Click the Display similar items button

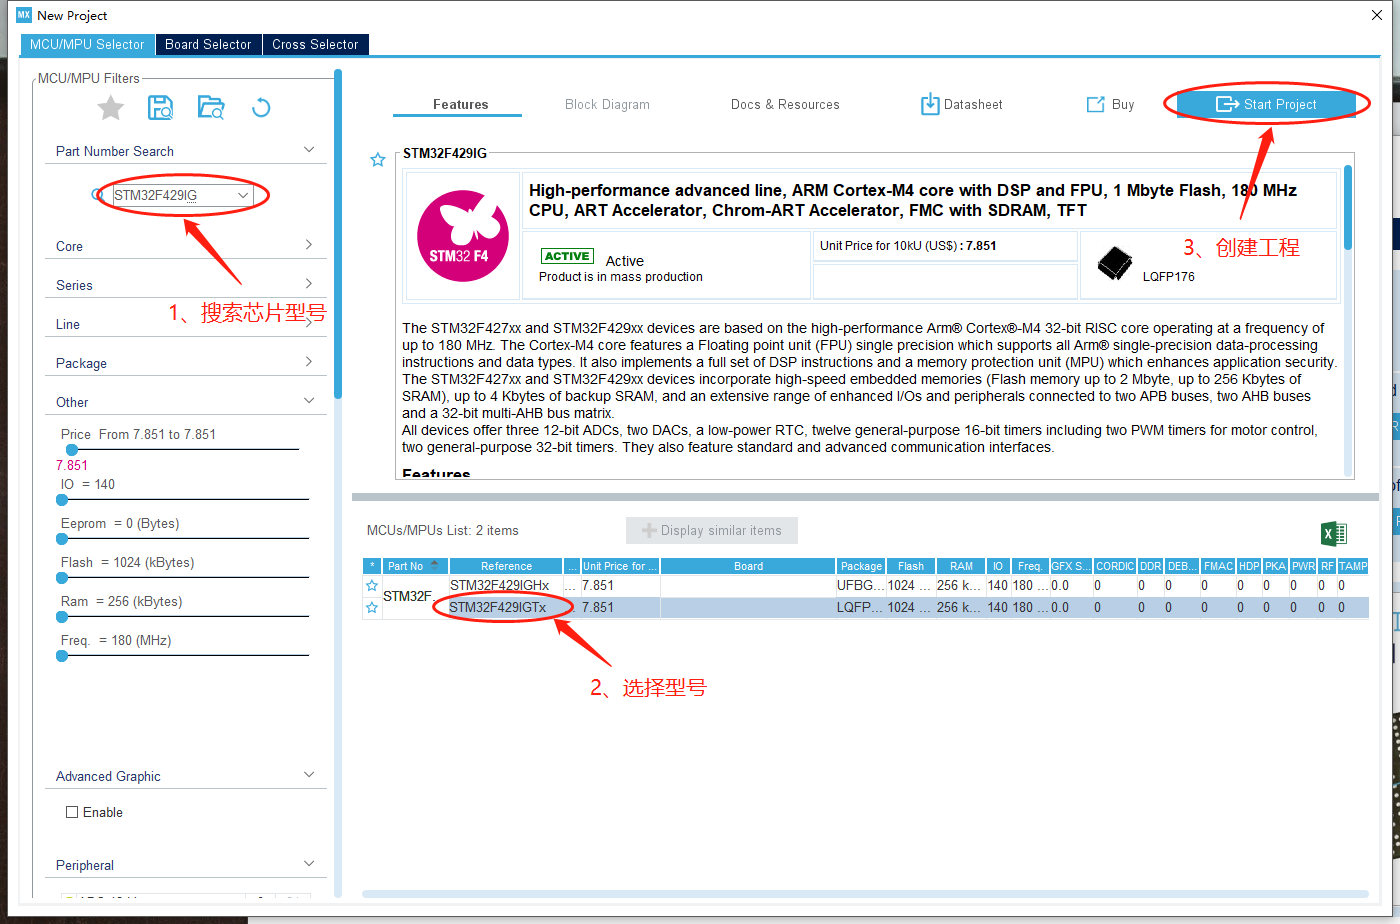711,530
